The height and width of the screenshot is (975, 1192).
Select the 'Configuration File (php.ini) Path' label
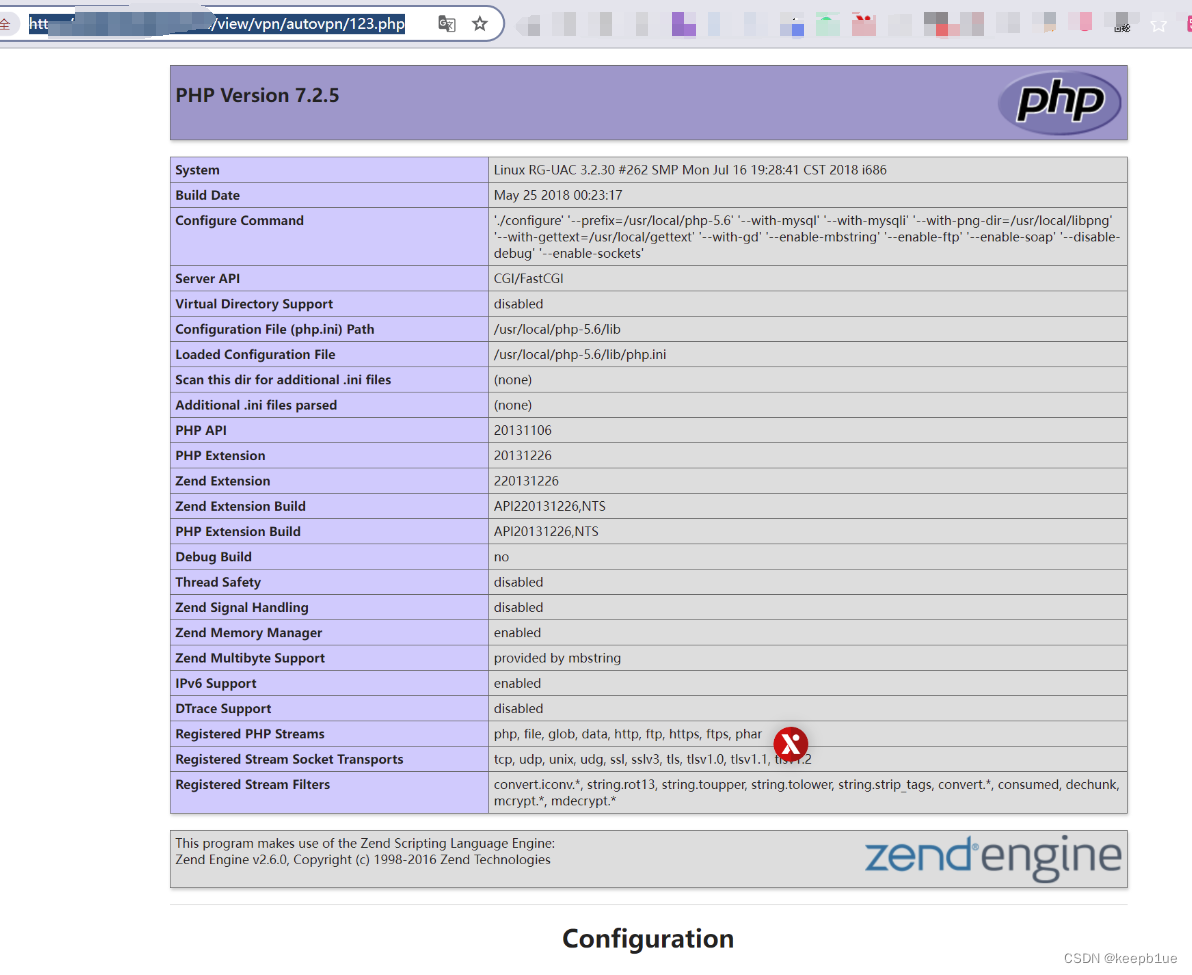[274, 329]
